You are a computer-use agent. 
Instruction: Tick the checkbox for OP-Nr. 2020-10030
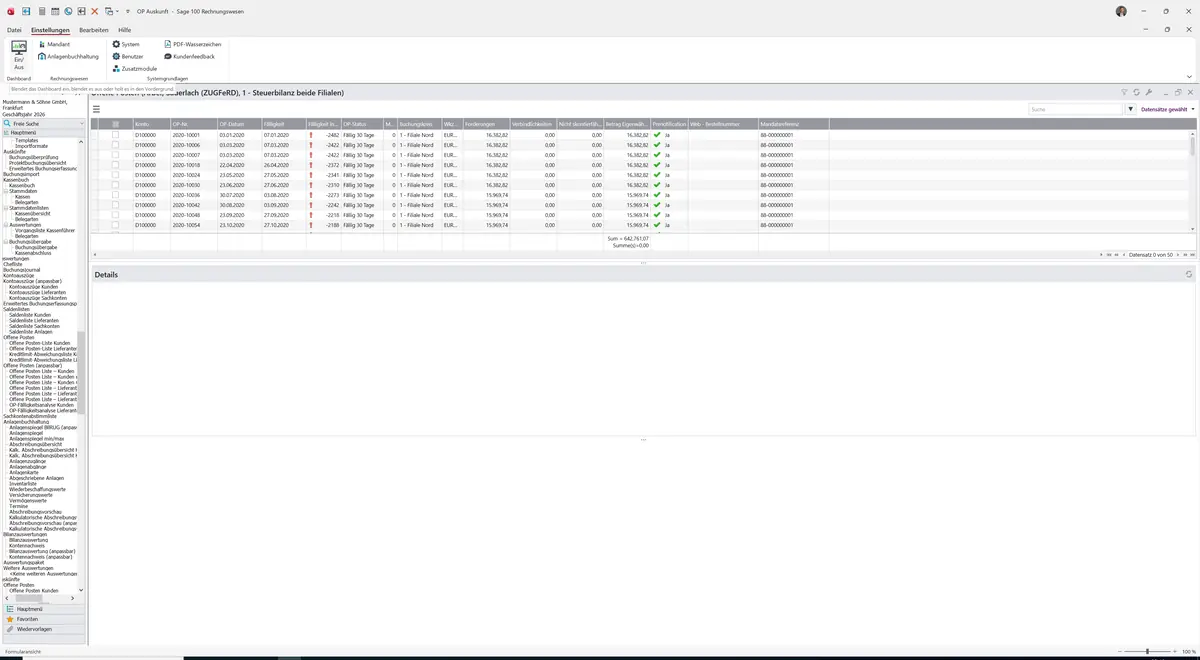click(115, 185)
